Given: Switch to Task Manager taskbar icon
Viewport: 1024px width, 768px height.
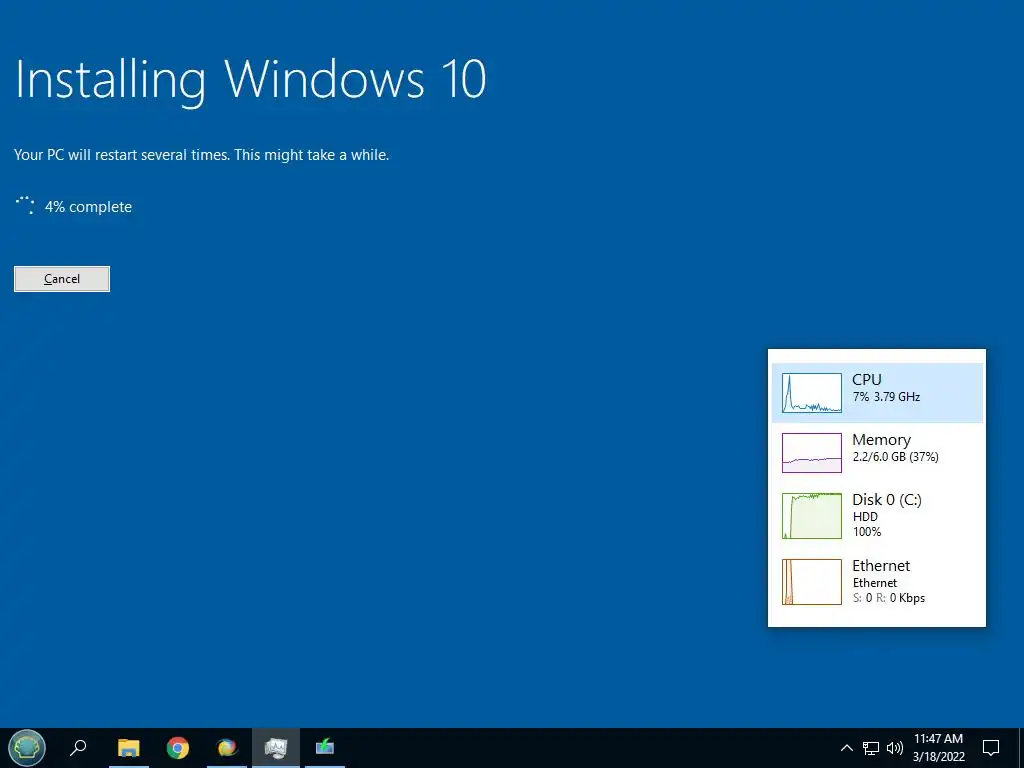Looking at the screenshot, I should coord(276,747).
